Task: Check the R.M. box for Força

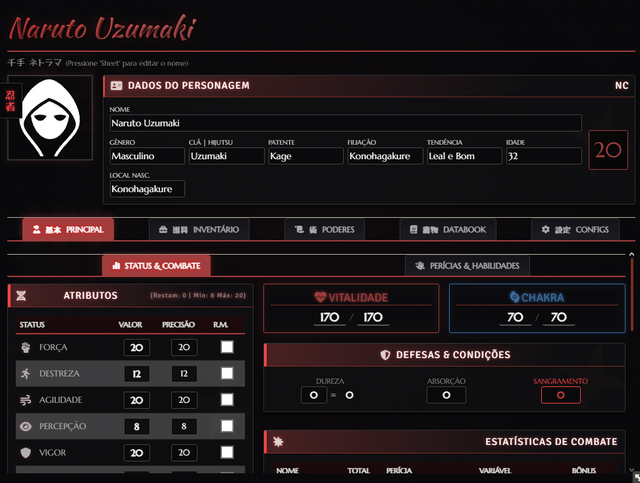Action: point(227,347)
